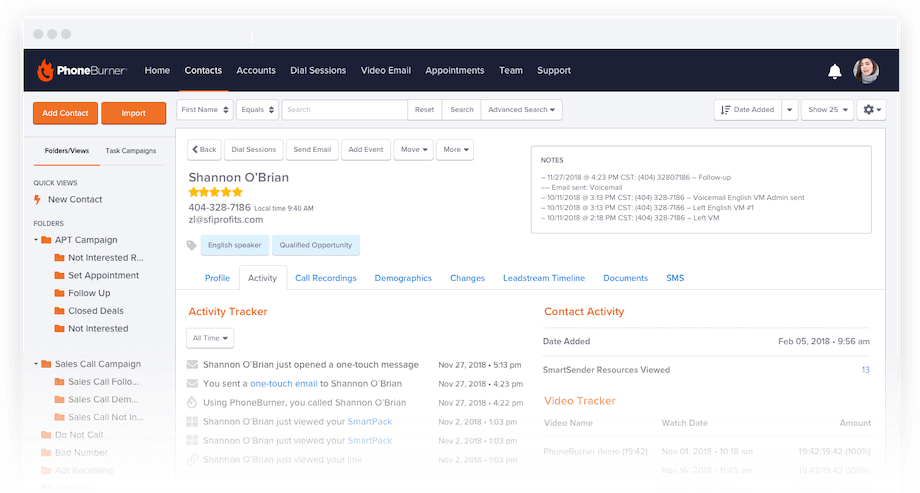Image resolution: width=920 pixels, height=493 pixels.
Task: Open the one-touch email link
Action: (284, 384)
